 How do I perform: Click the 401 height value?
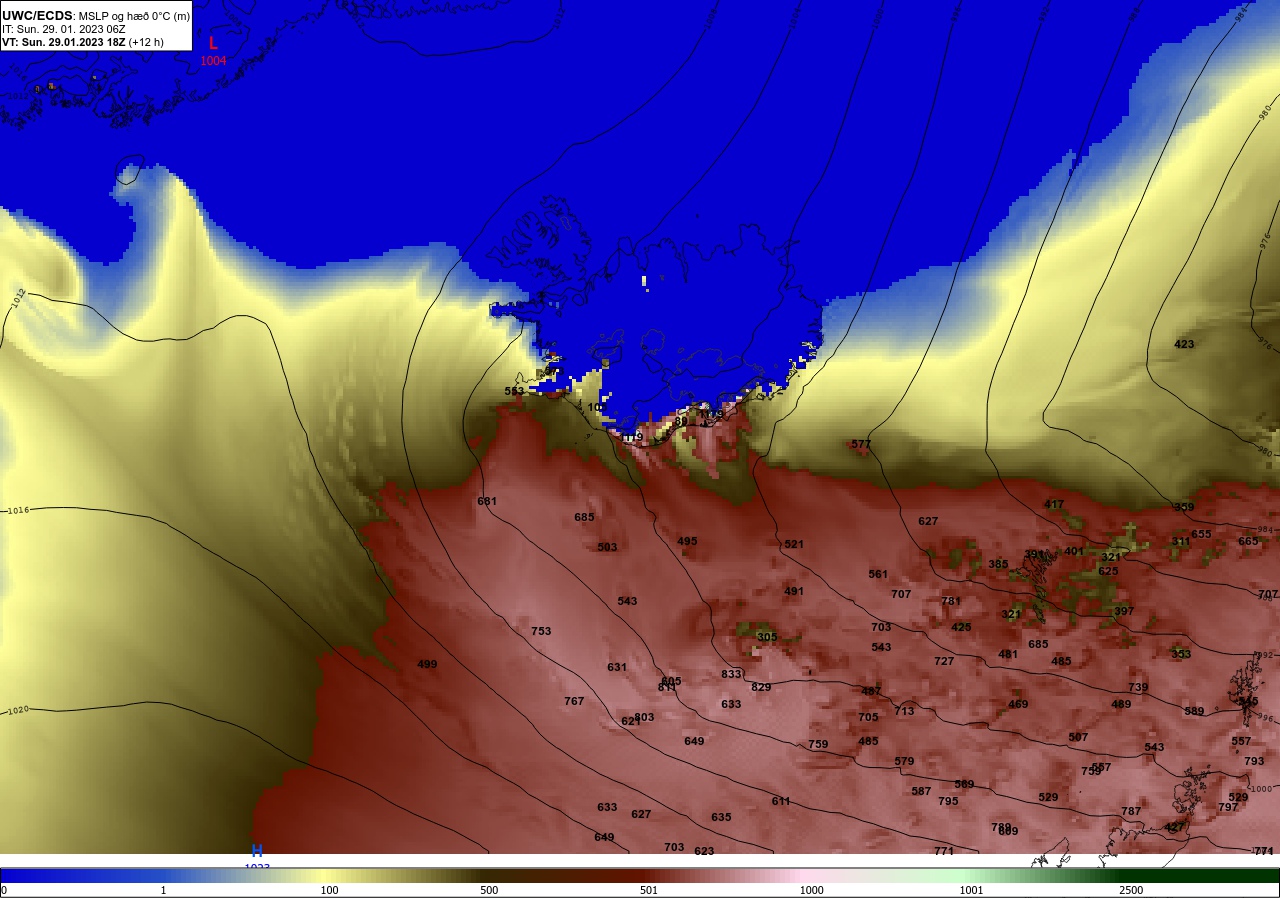tap(1074, 551)
